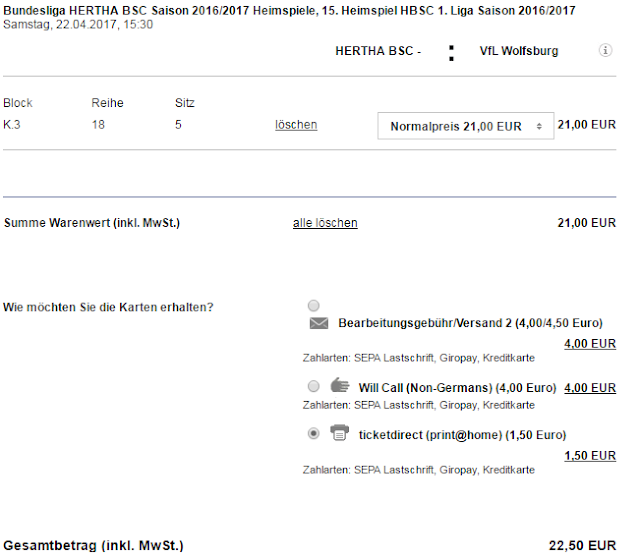Click the date Samstag, 22.04.2017, 15:30
The height and width of the screenshot is (560, 640).
click(x=78, y=24)
